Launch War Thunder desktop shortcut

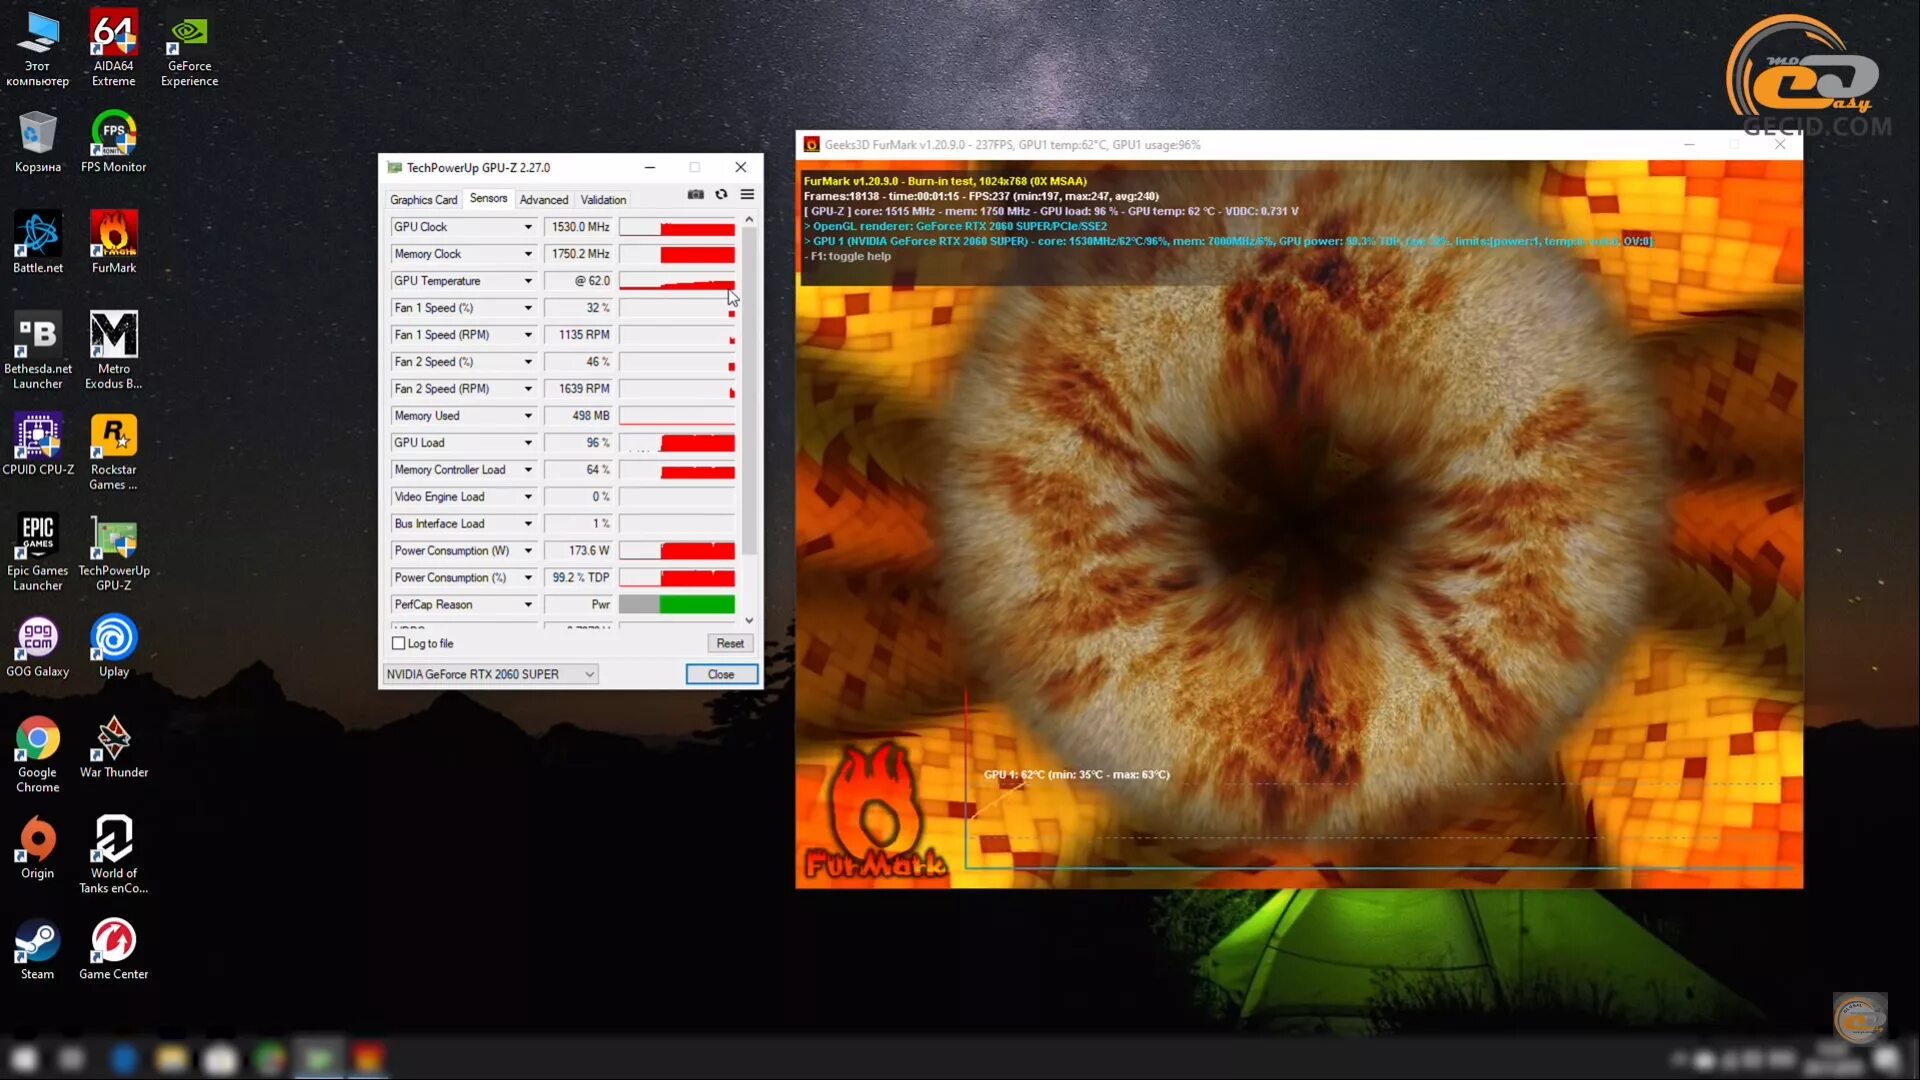click(x=113, y=746)
